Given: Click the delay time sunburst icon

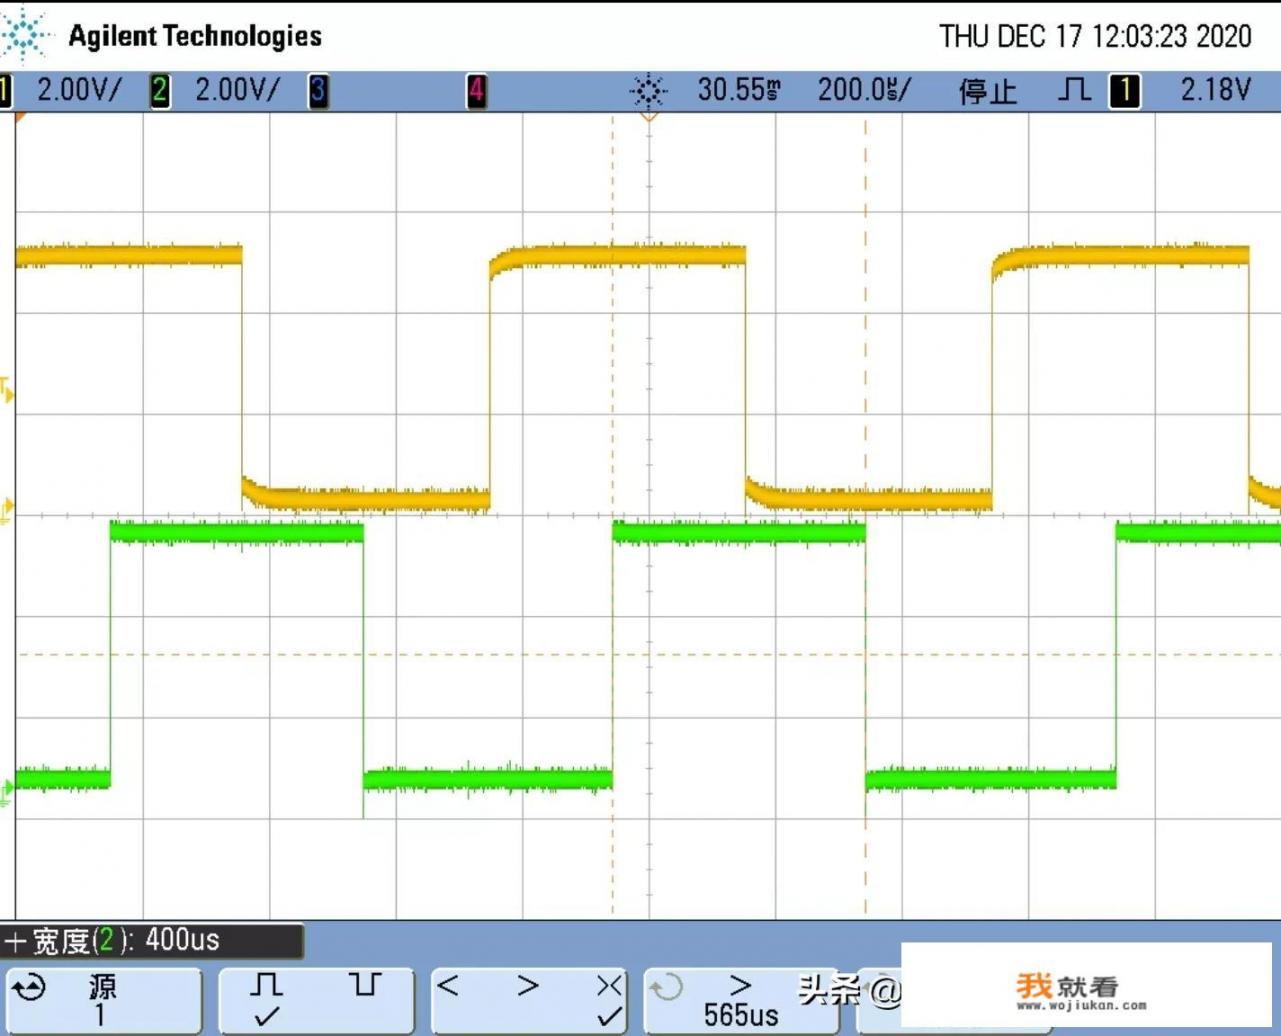Looking at the screenshot, I should 649,91.
